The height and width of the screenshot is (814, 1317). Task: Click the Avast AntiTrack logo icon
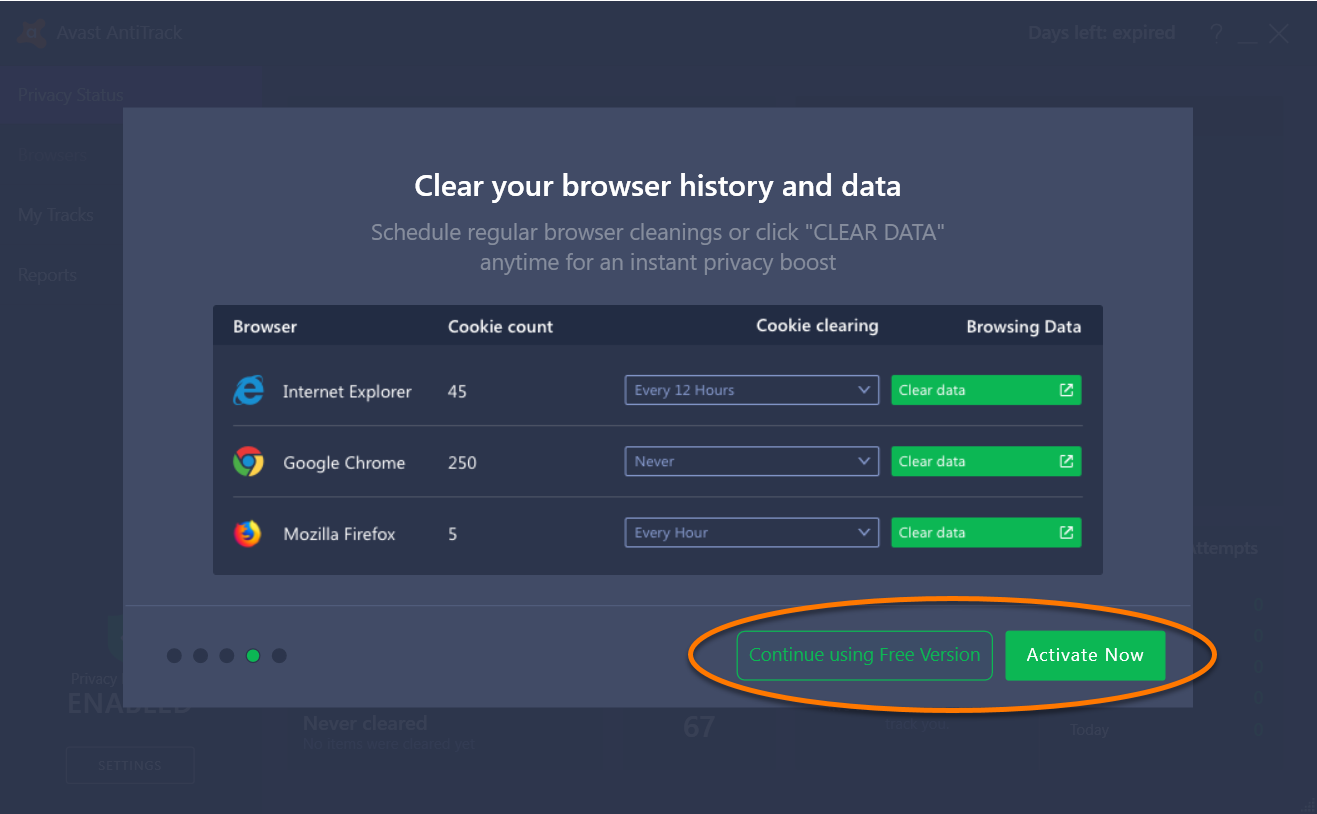[x=32, y=33]
